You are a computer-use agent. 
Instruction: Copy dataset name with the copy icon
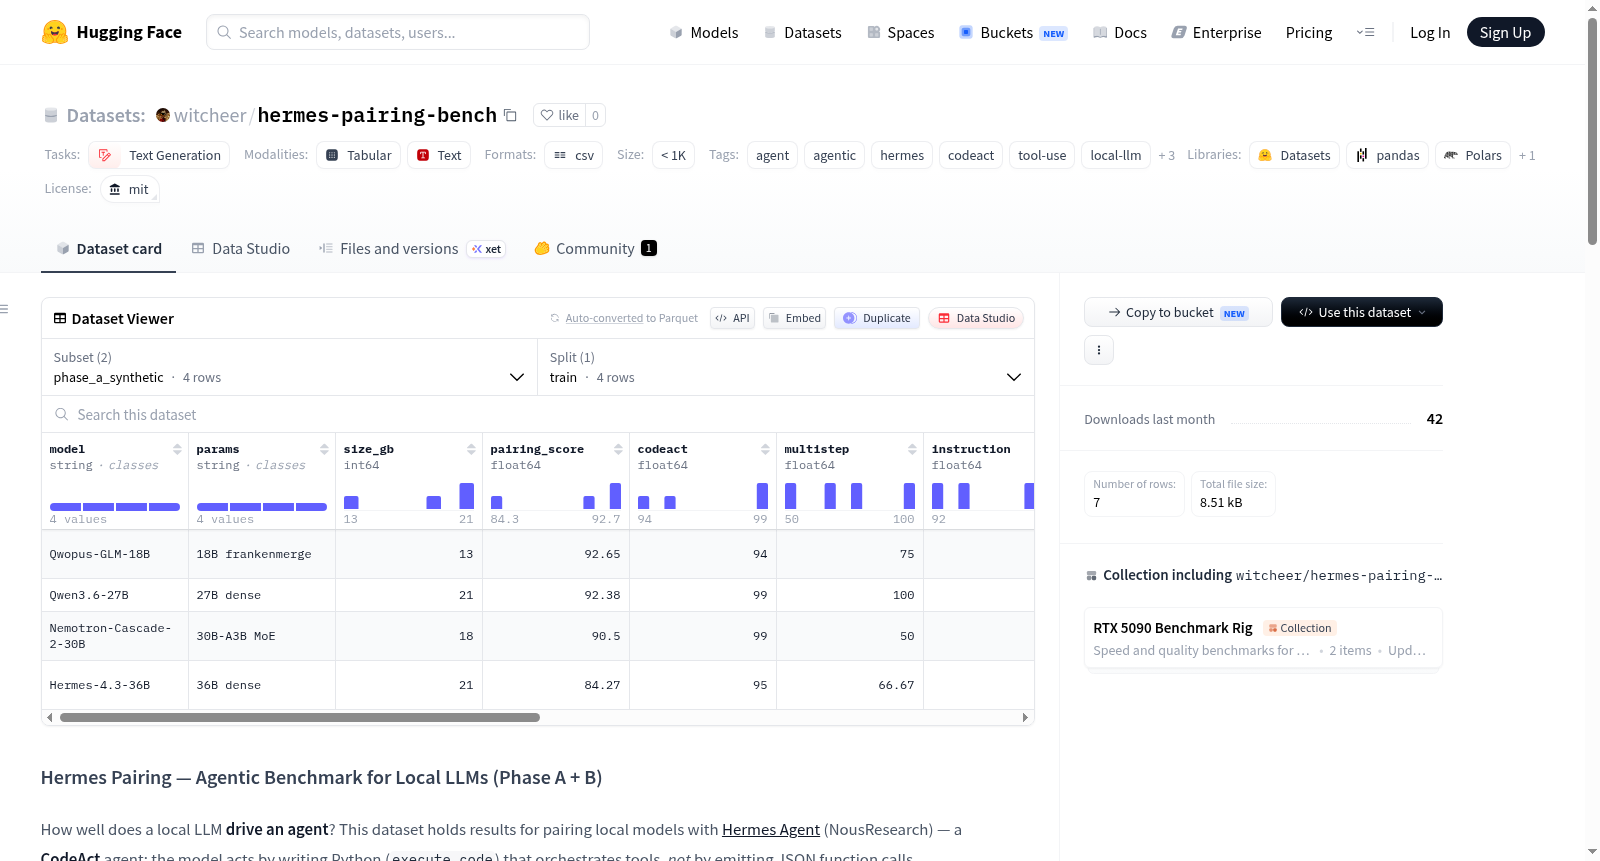click(510, 115)
